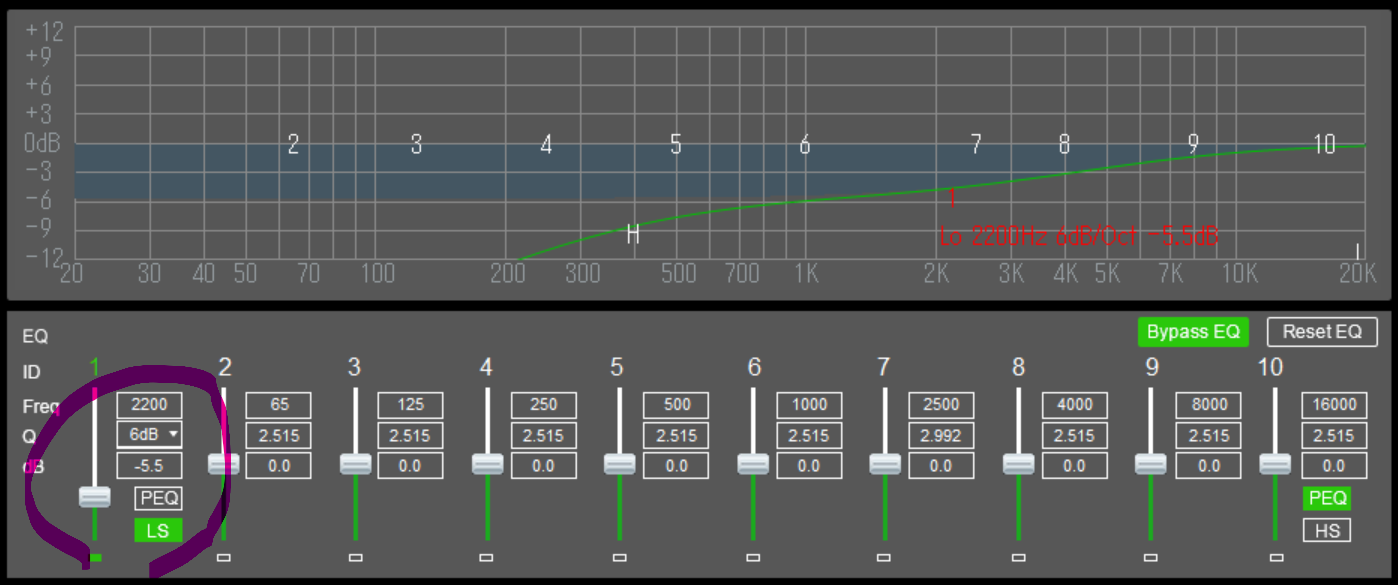Click the small indicator below band 3 slider
The height and width of the screenshot is (585, 1398).
(355, 558)
